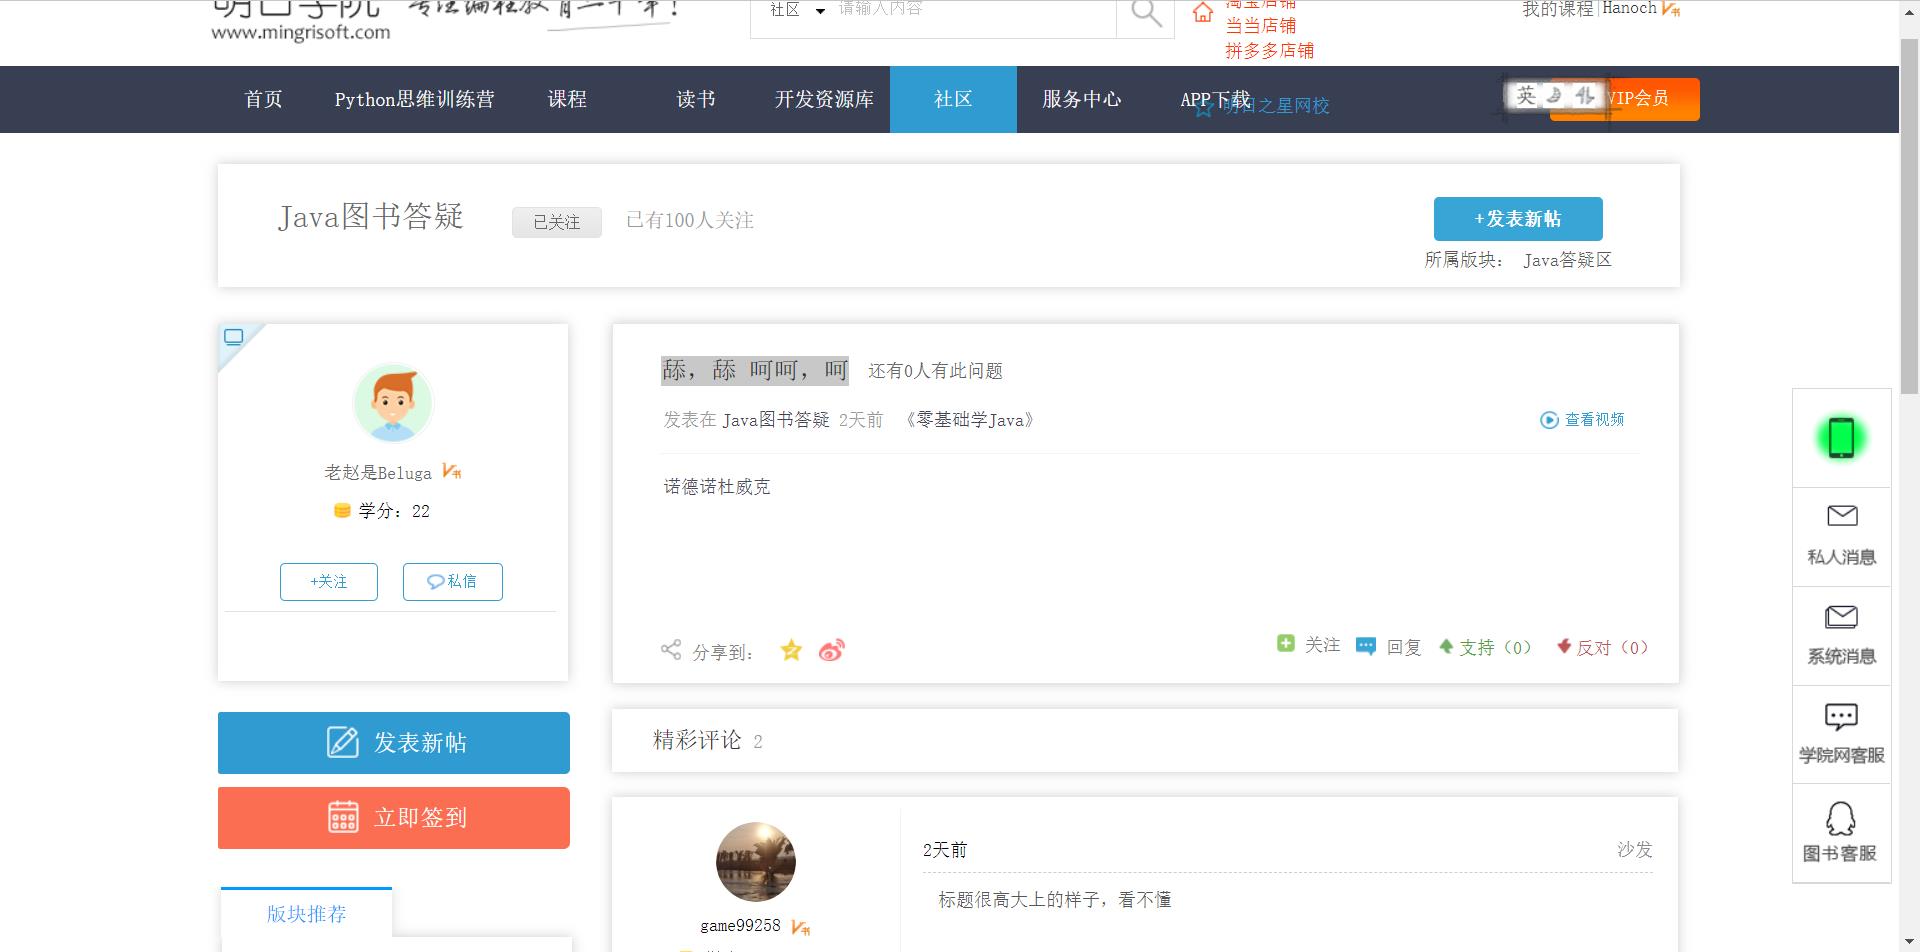Share post to Weibo icon
The width and height of the screenshot is (1920, 952).
tap(832, 651)
